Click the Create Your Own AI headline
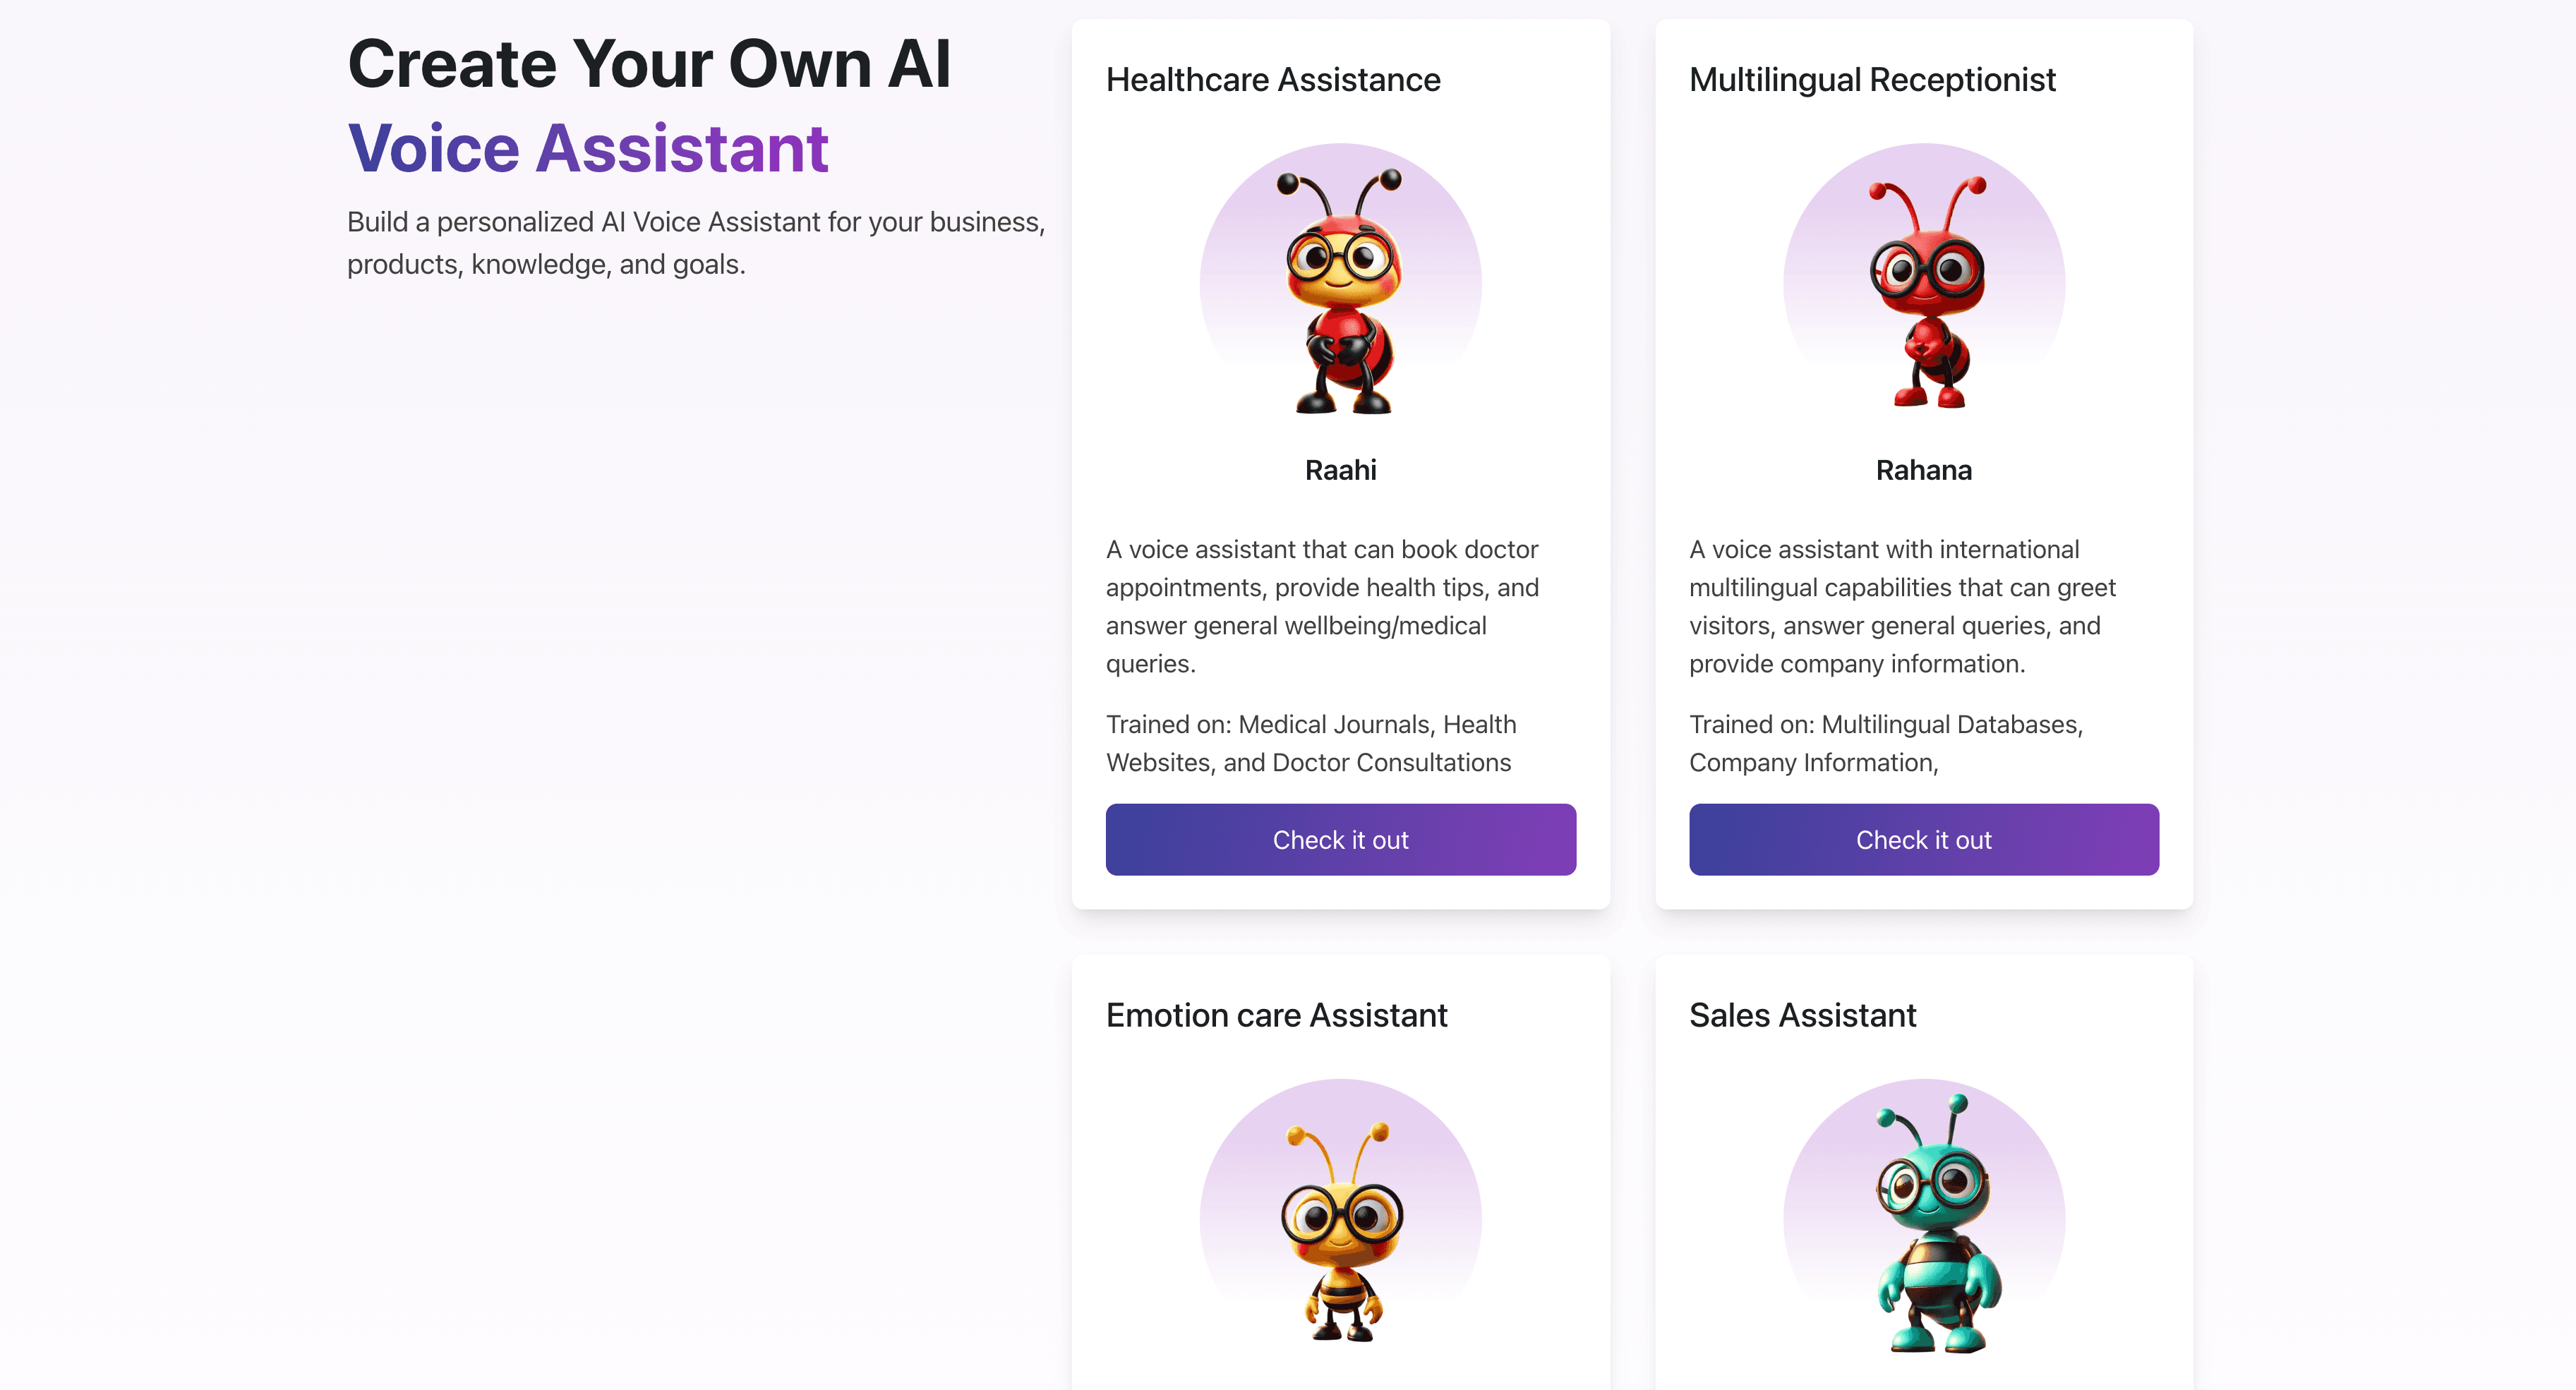The height and width of the screenshot is (1390, 2576). click(649, 64)
